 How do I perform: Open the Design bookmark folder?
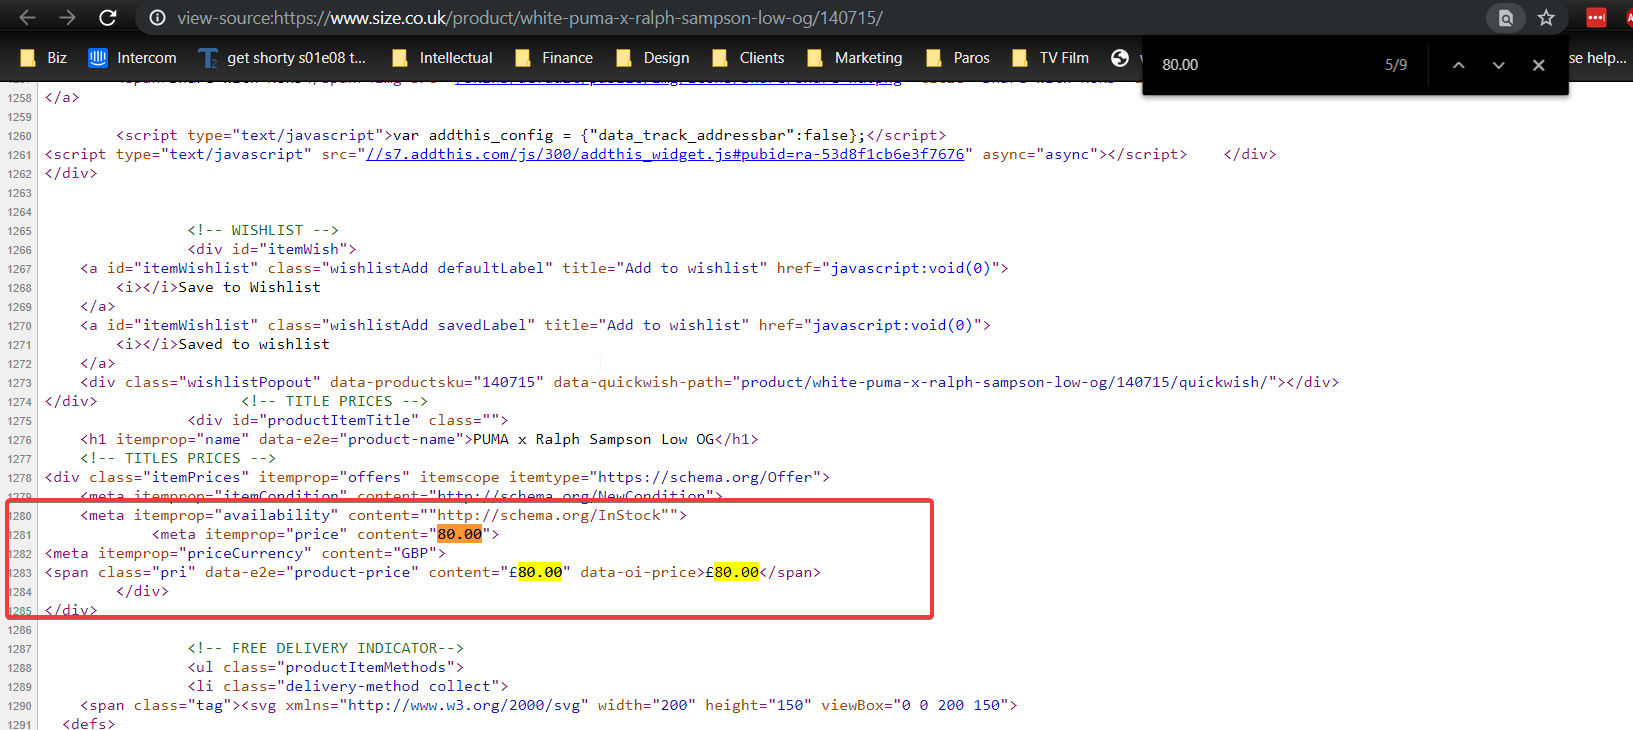(653, 58)
